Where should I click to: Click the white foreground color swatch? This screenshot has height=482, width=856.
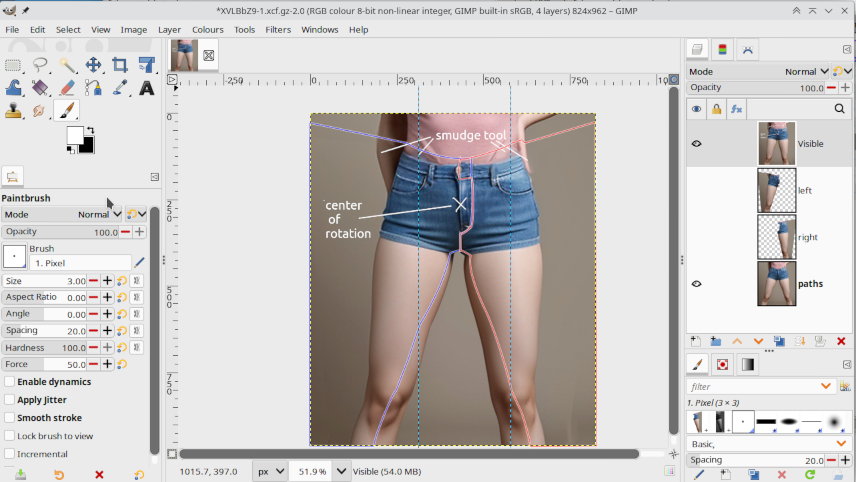[x=75, y=134]
